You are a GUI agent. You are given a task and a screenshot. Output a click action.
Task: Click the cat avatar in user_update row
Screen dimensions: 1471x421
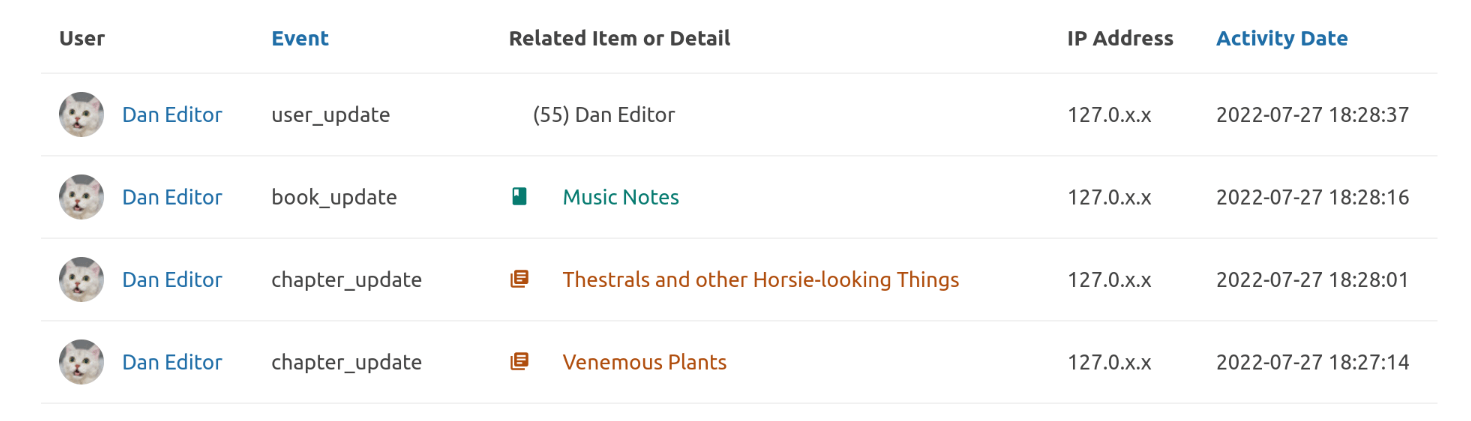coord(81,115)
